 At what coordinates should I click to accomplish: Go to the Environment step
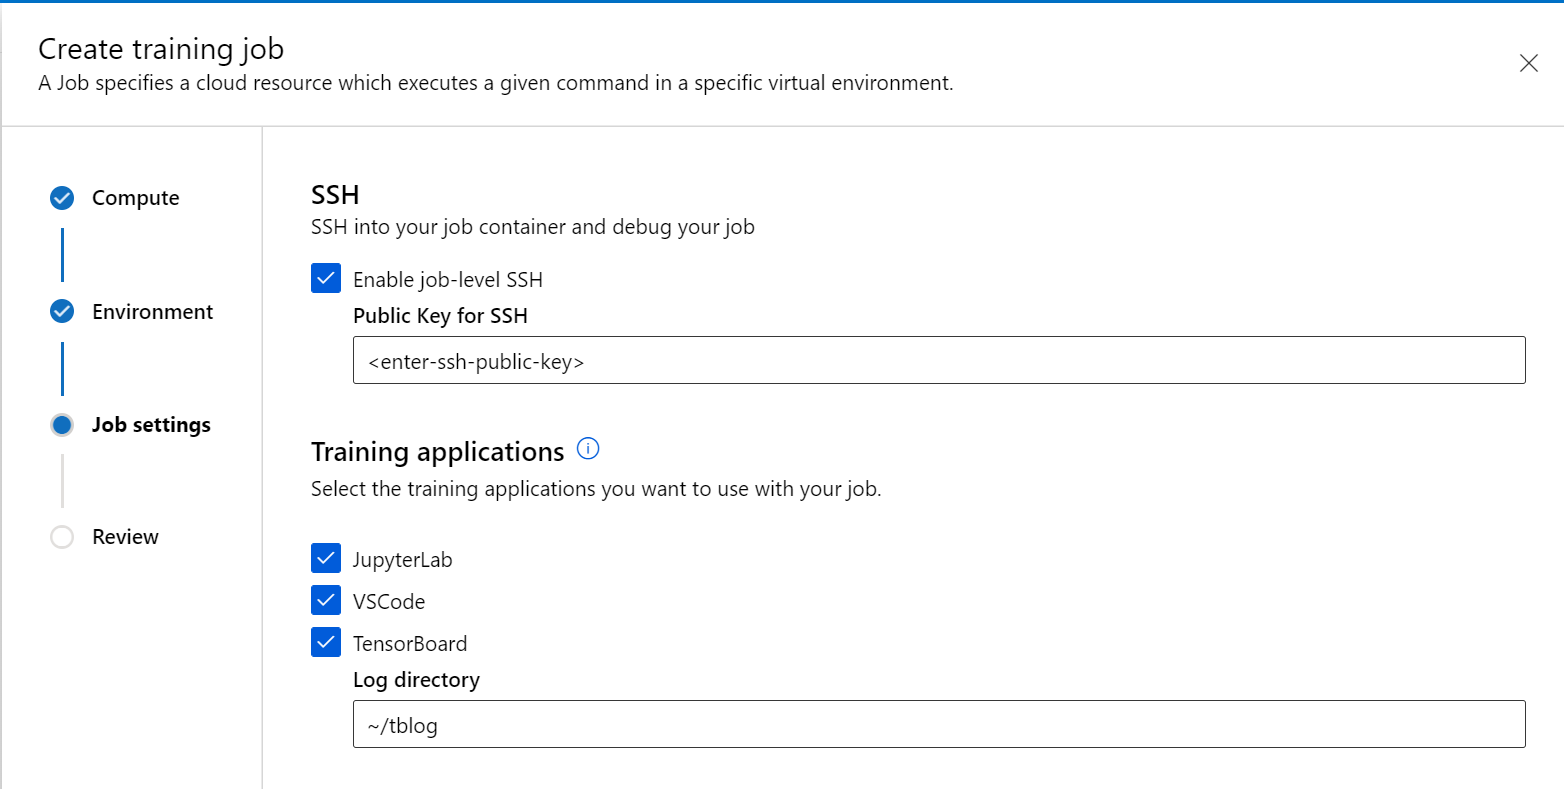click(x=152, y=312)
